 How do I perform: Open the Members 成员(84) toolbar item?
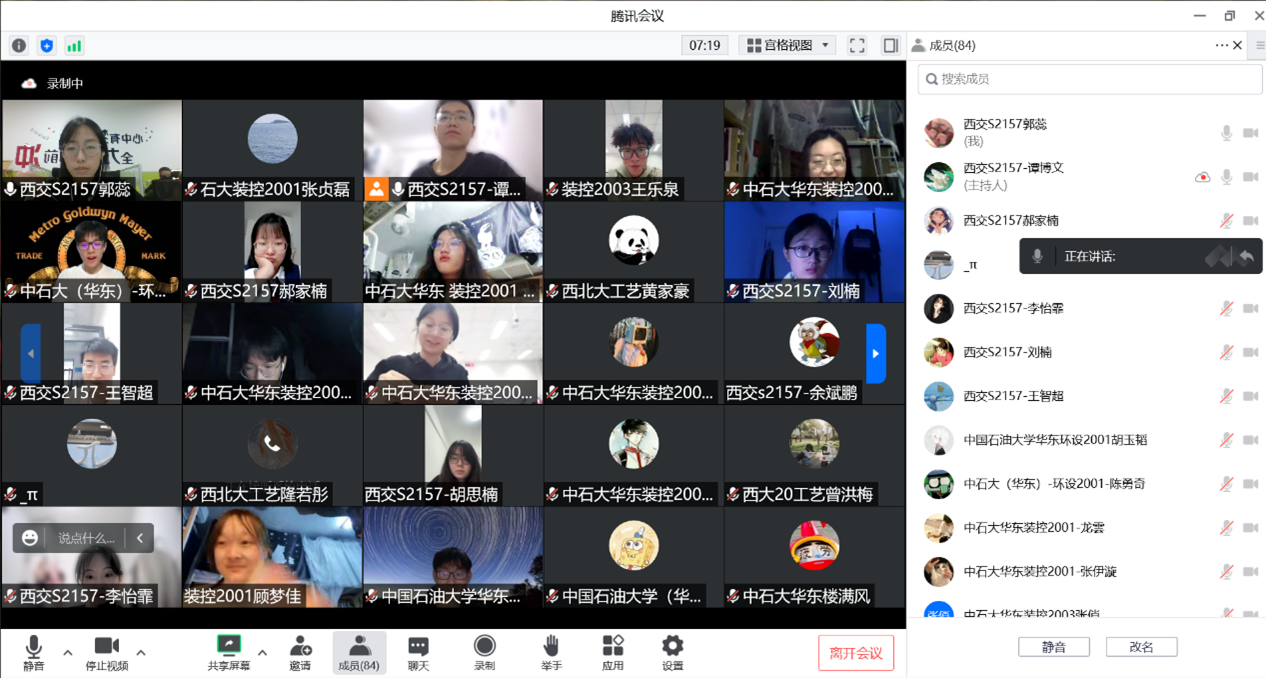point(359,653)
